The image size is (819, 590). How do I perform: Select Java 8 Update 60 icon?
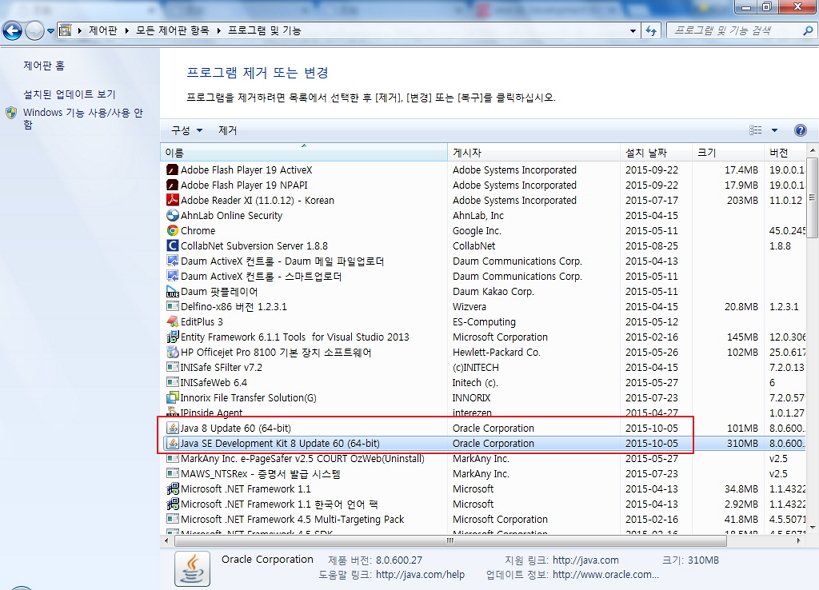[x=172, y=428]
